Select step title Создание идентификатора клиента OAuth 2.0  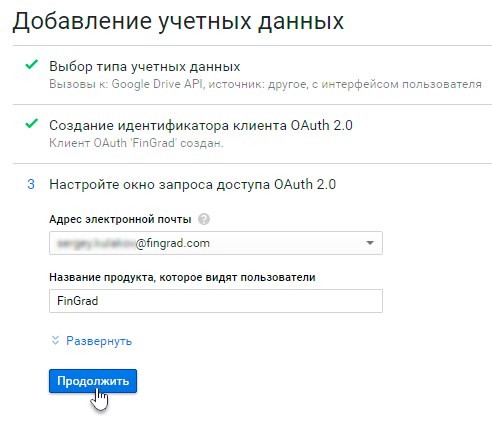tap(201, 126)
